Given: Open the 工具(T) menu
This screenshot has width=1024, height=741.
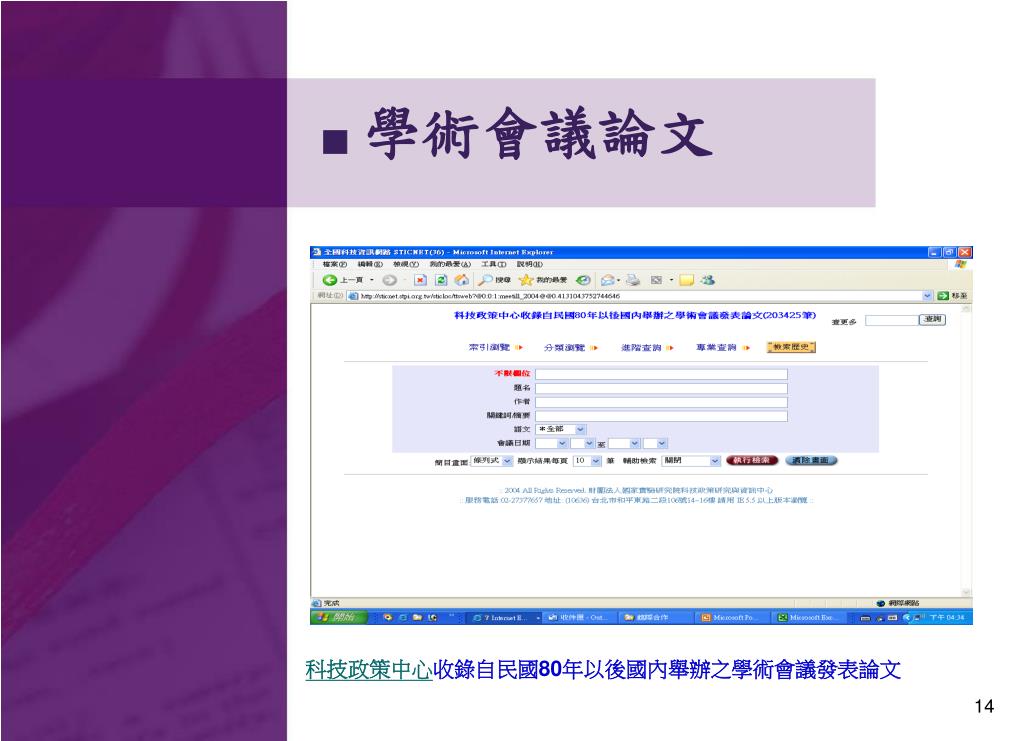Looking at the screenshot, I should point(494,264).
